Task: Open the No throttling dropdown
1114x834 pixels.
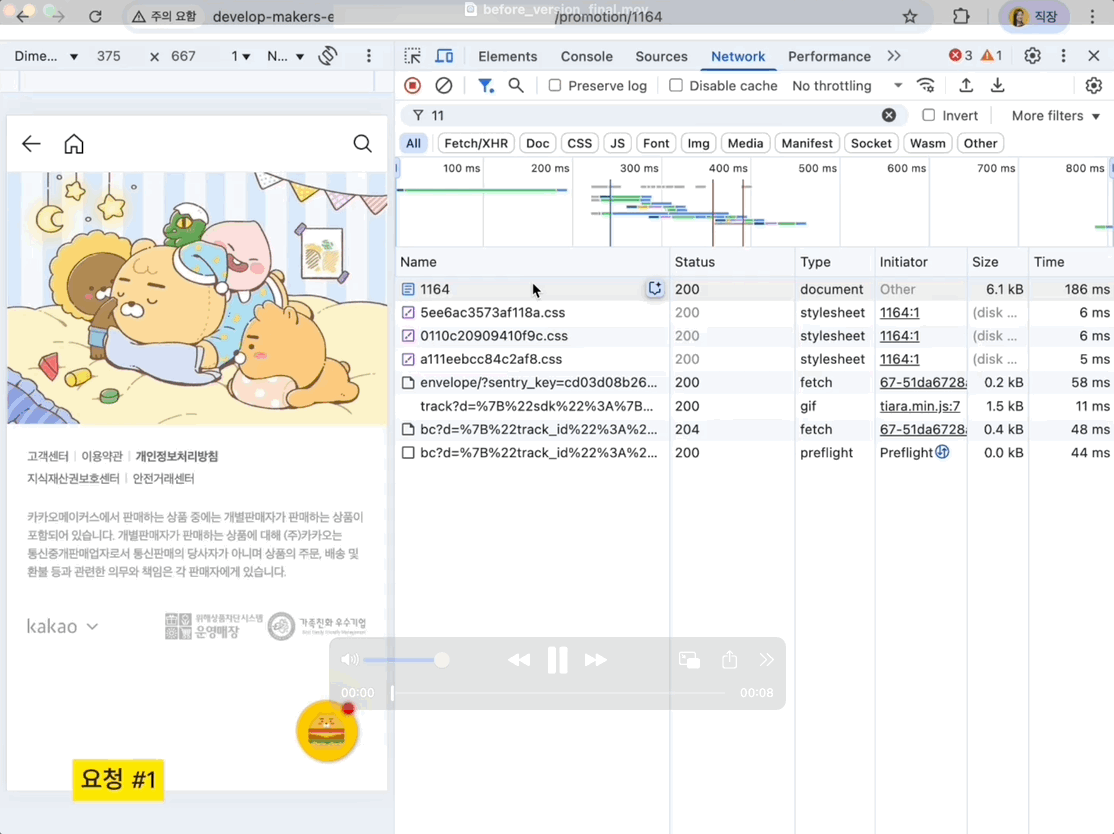Action: pos(847,86)
